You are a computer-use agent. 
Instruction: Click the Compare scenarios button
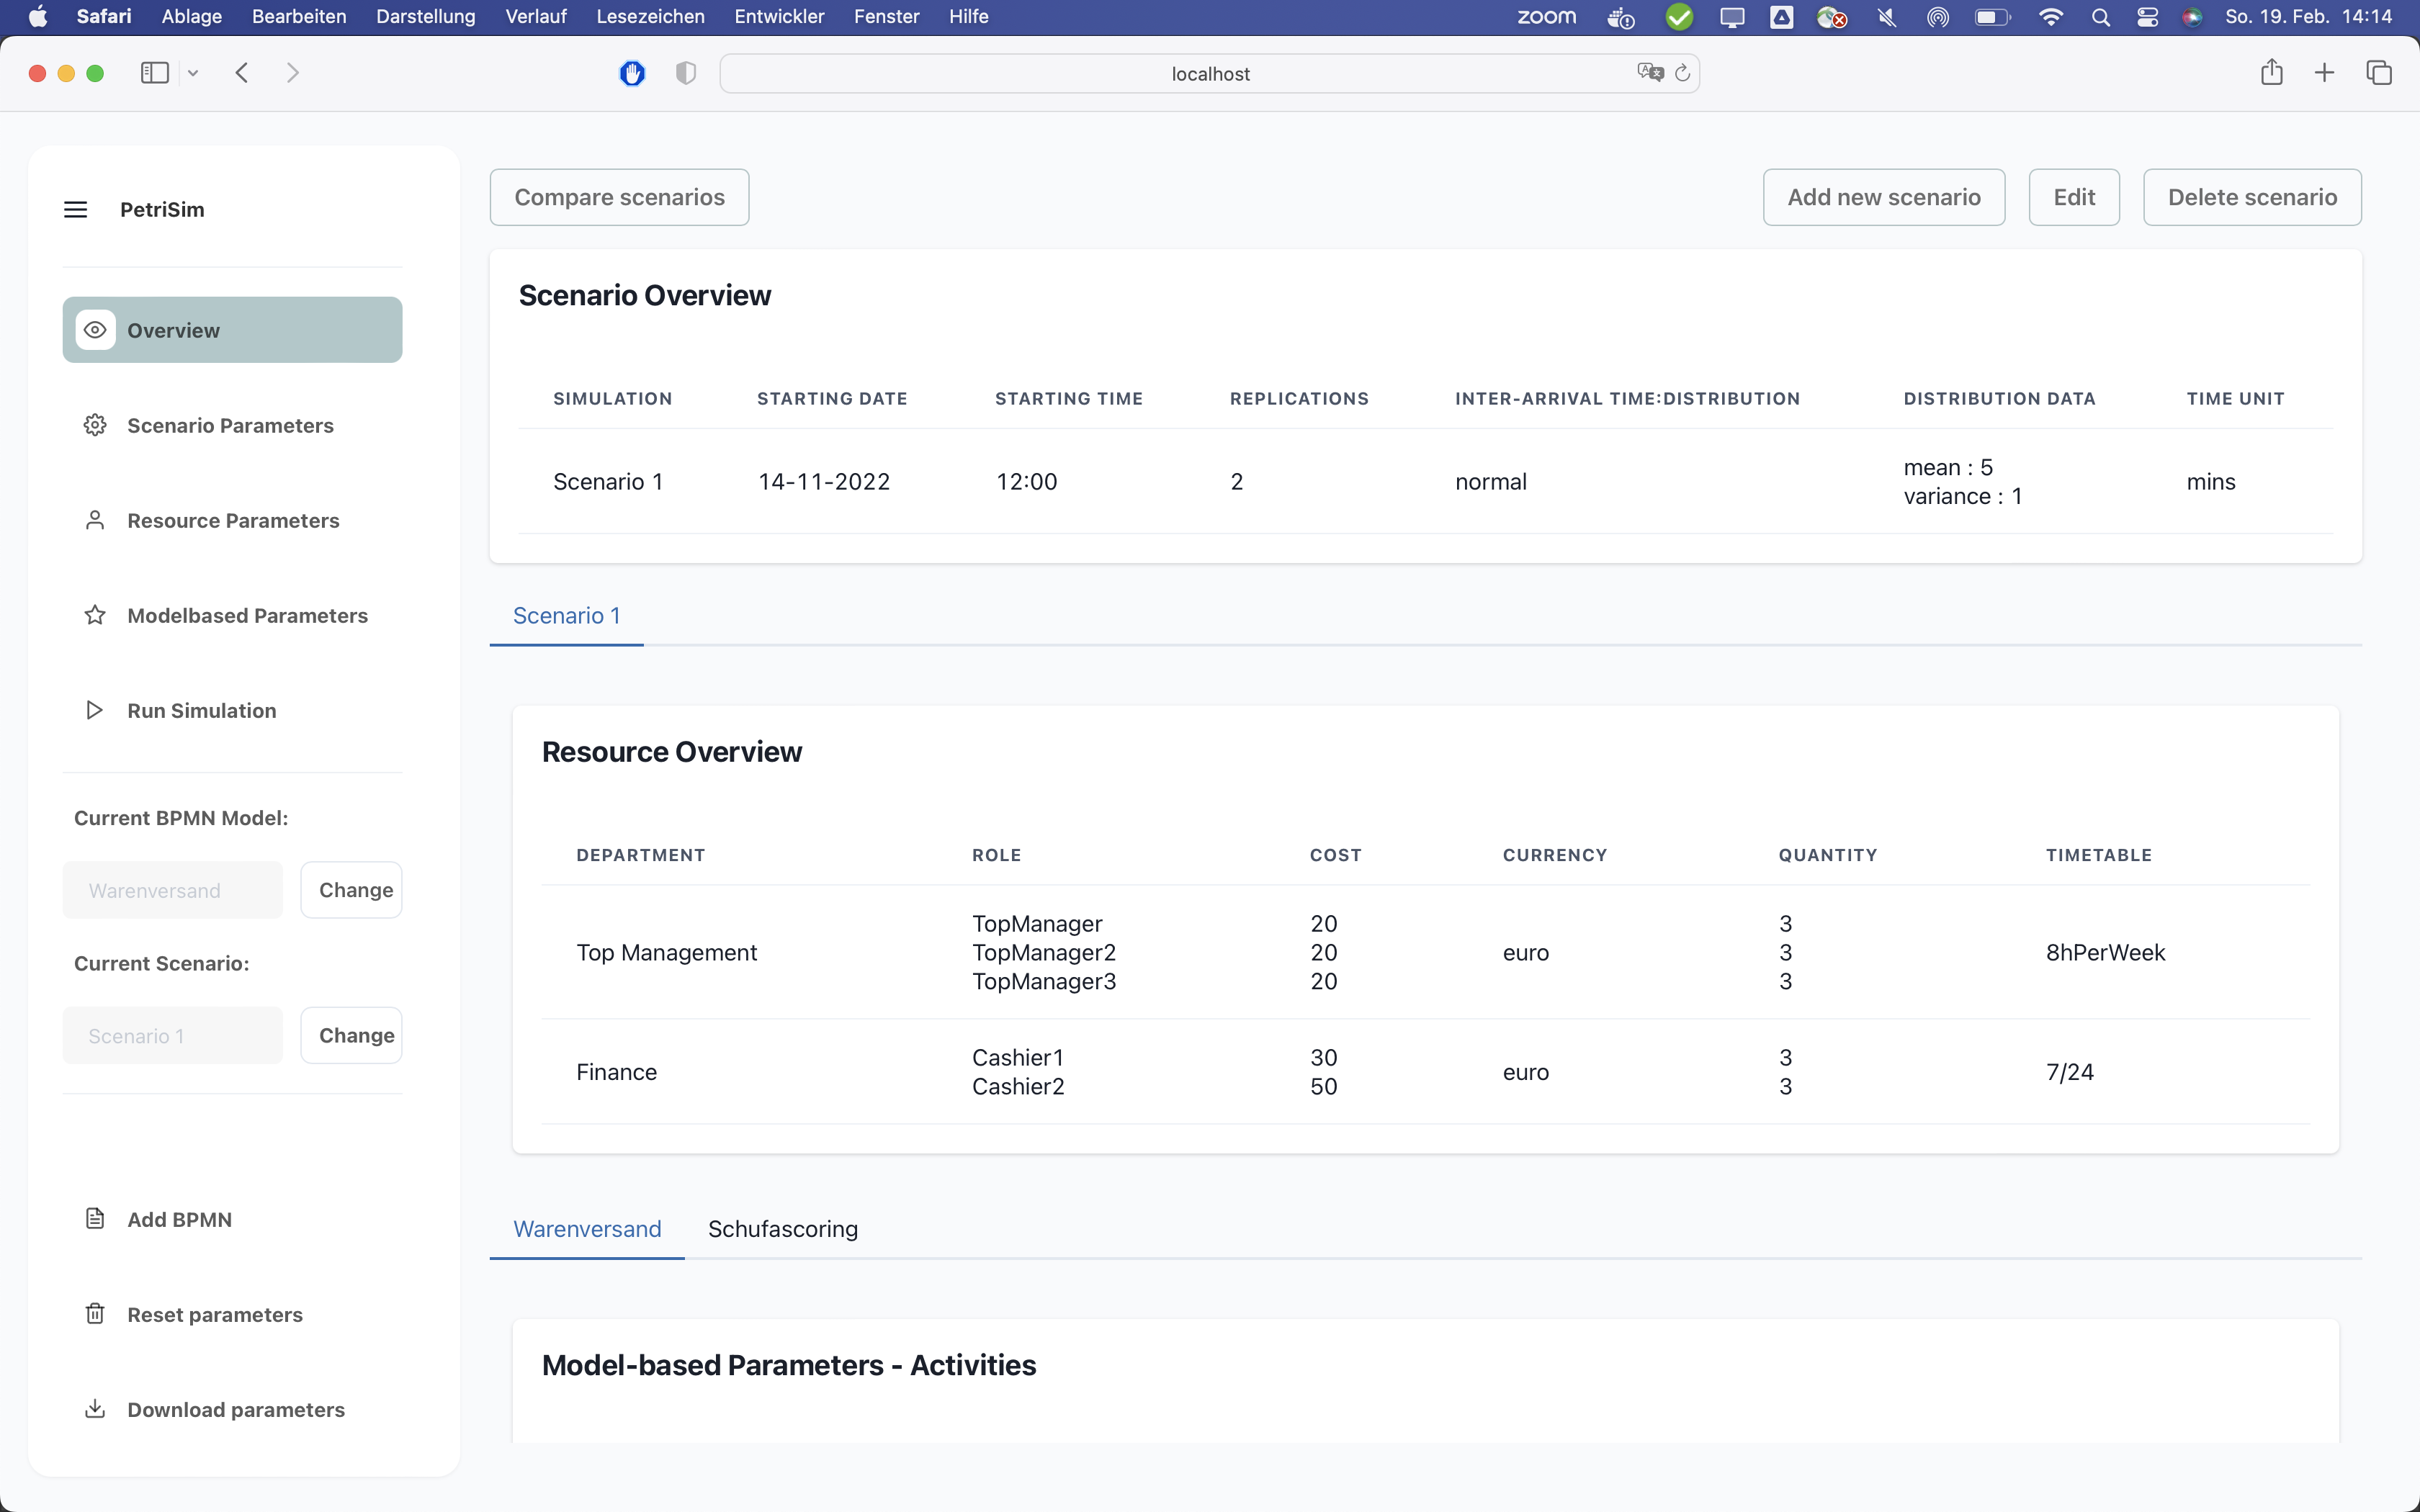619,197
